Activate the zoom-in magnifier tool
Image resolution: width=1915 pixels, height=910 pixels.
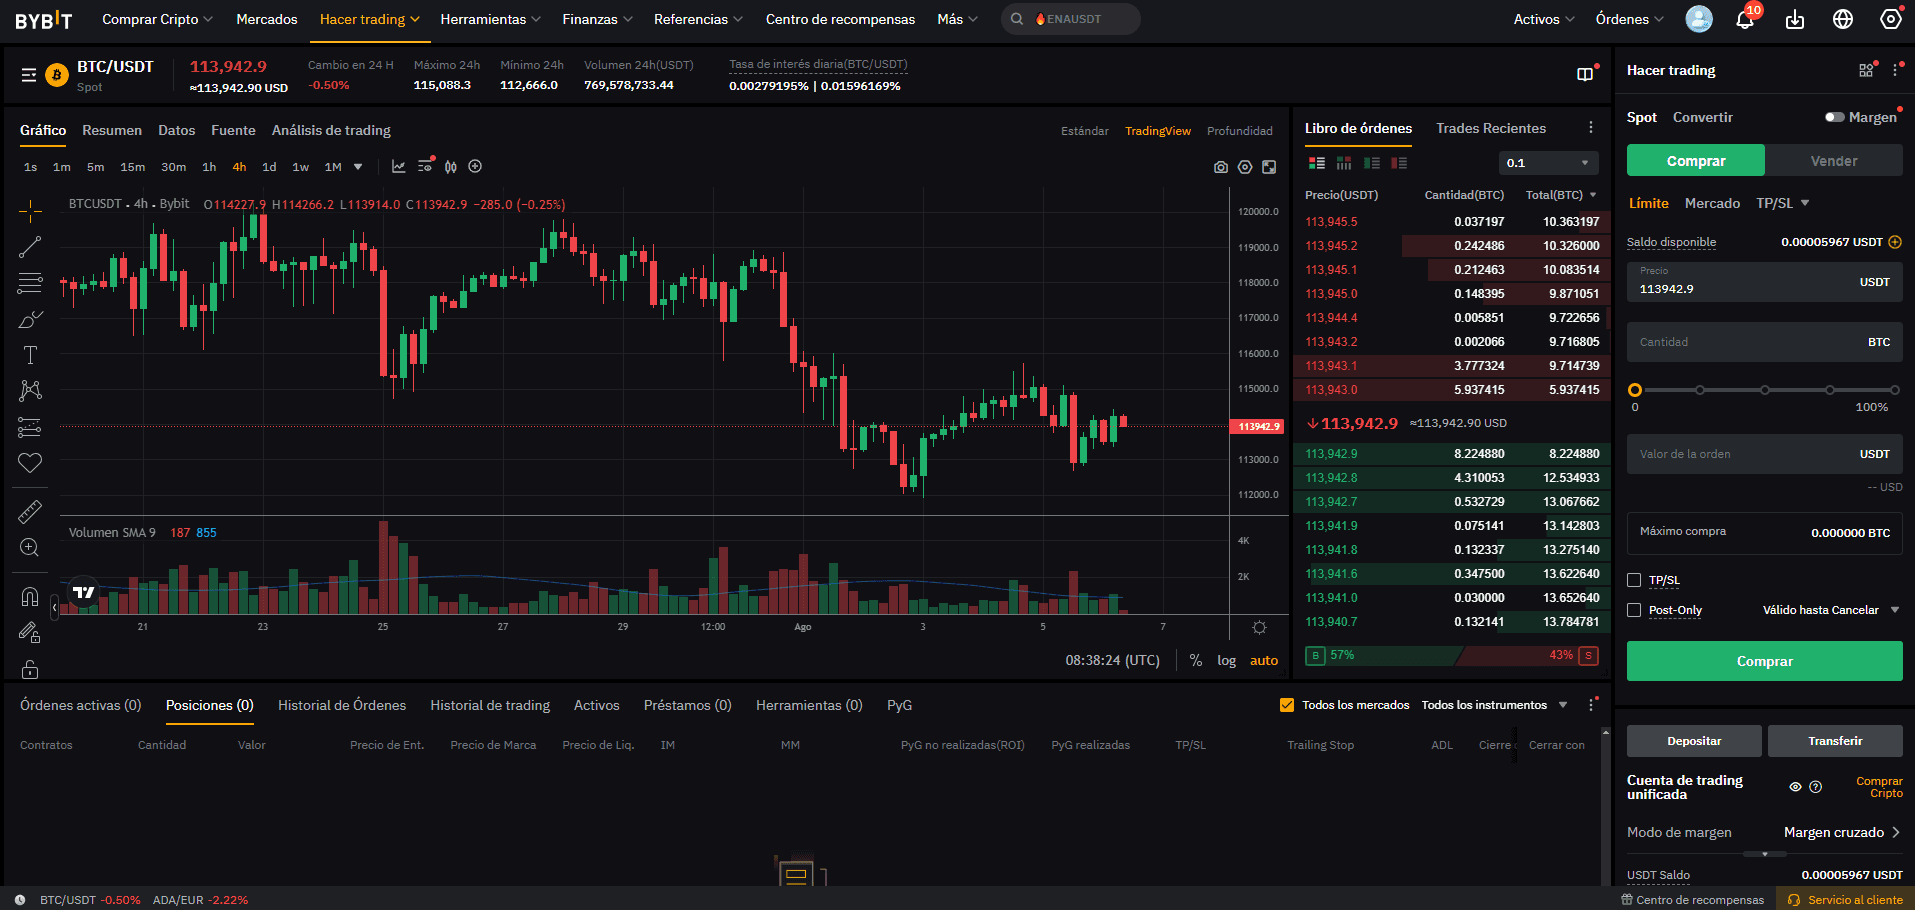[x=30, y=548]
